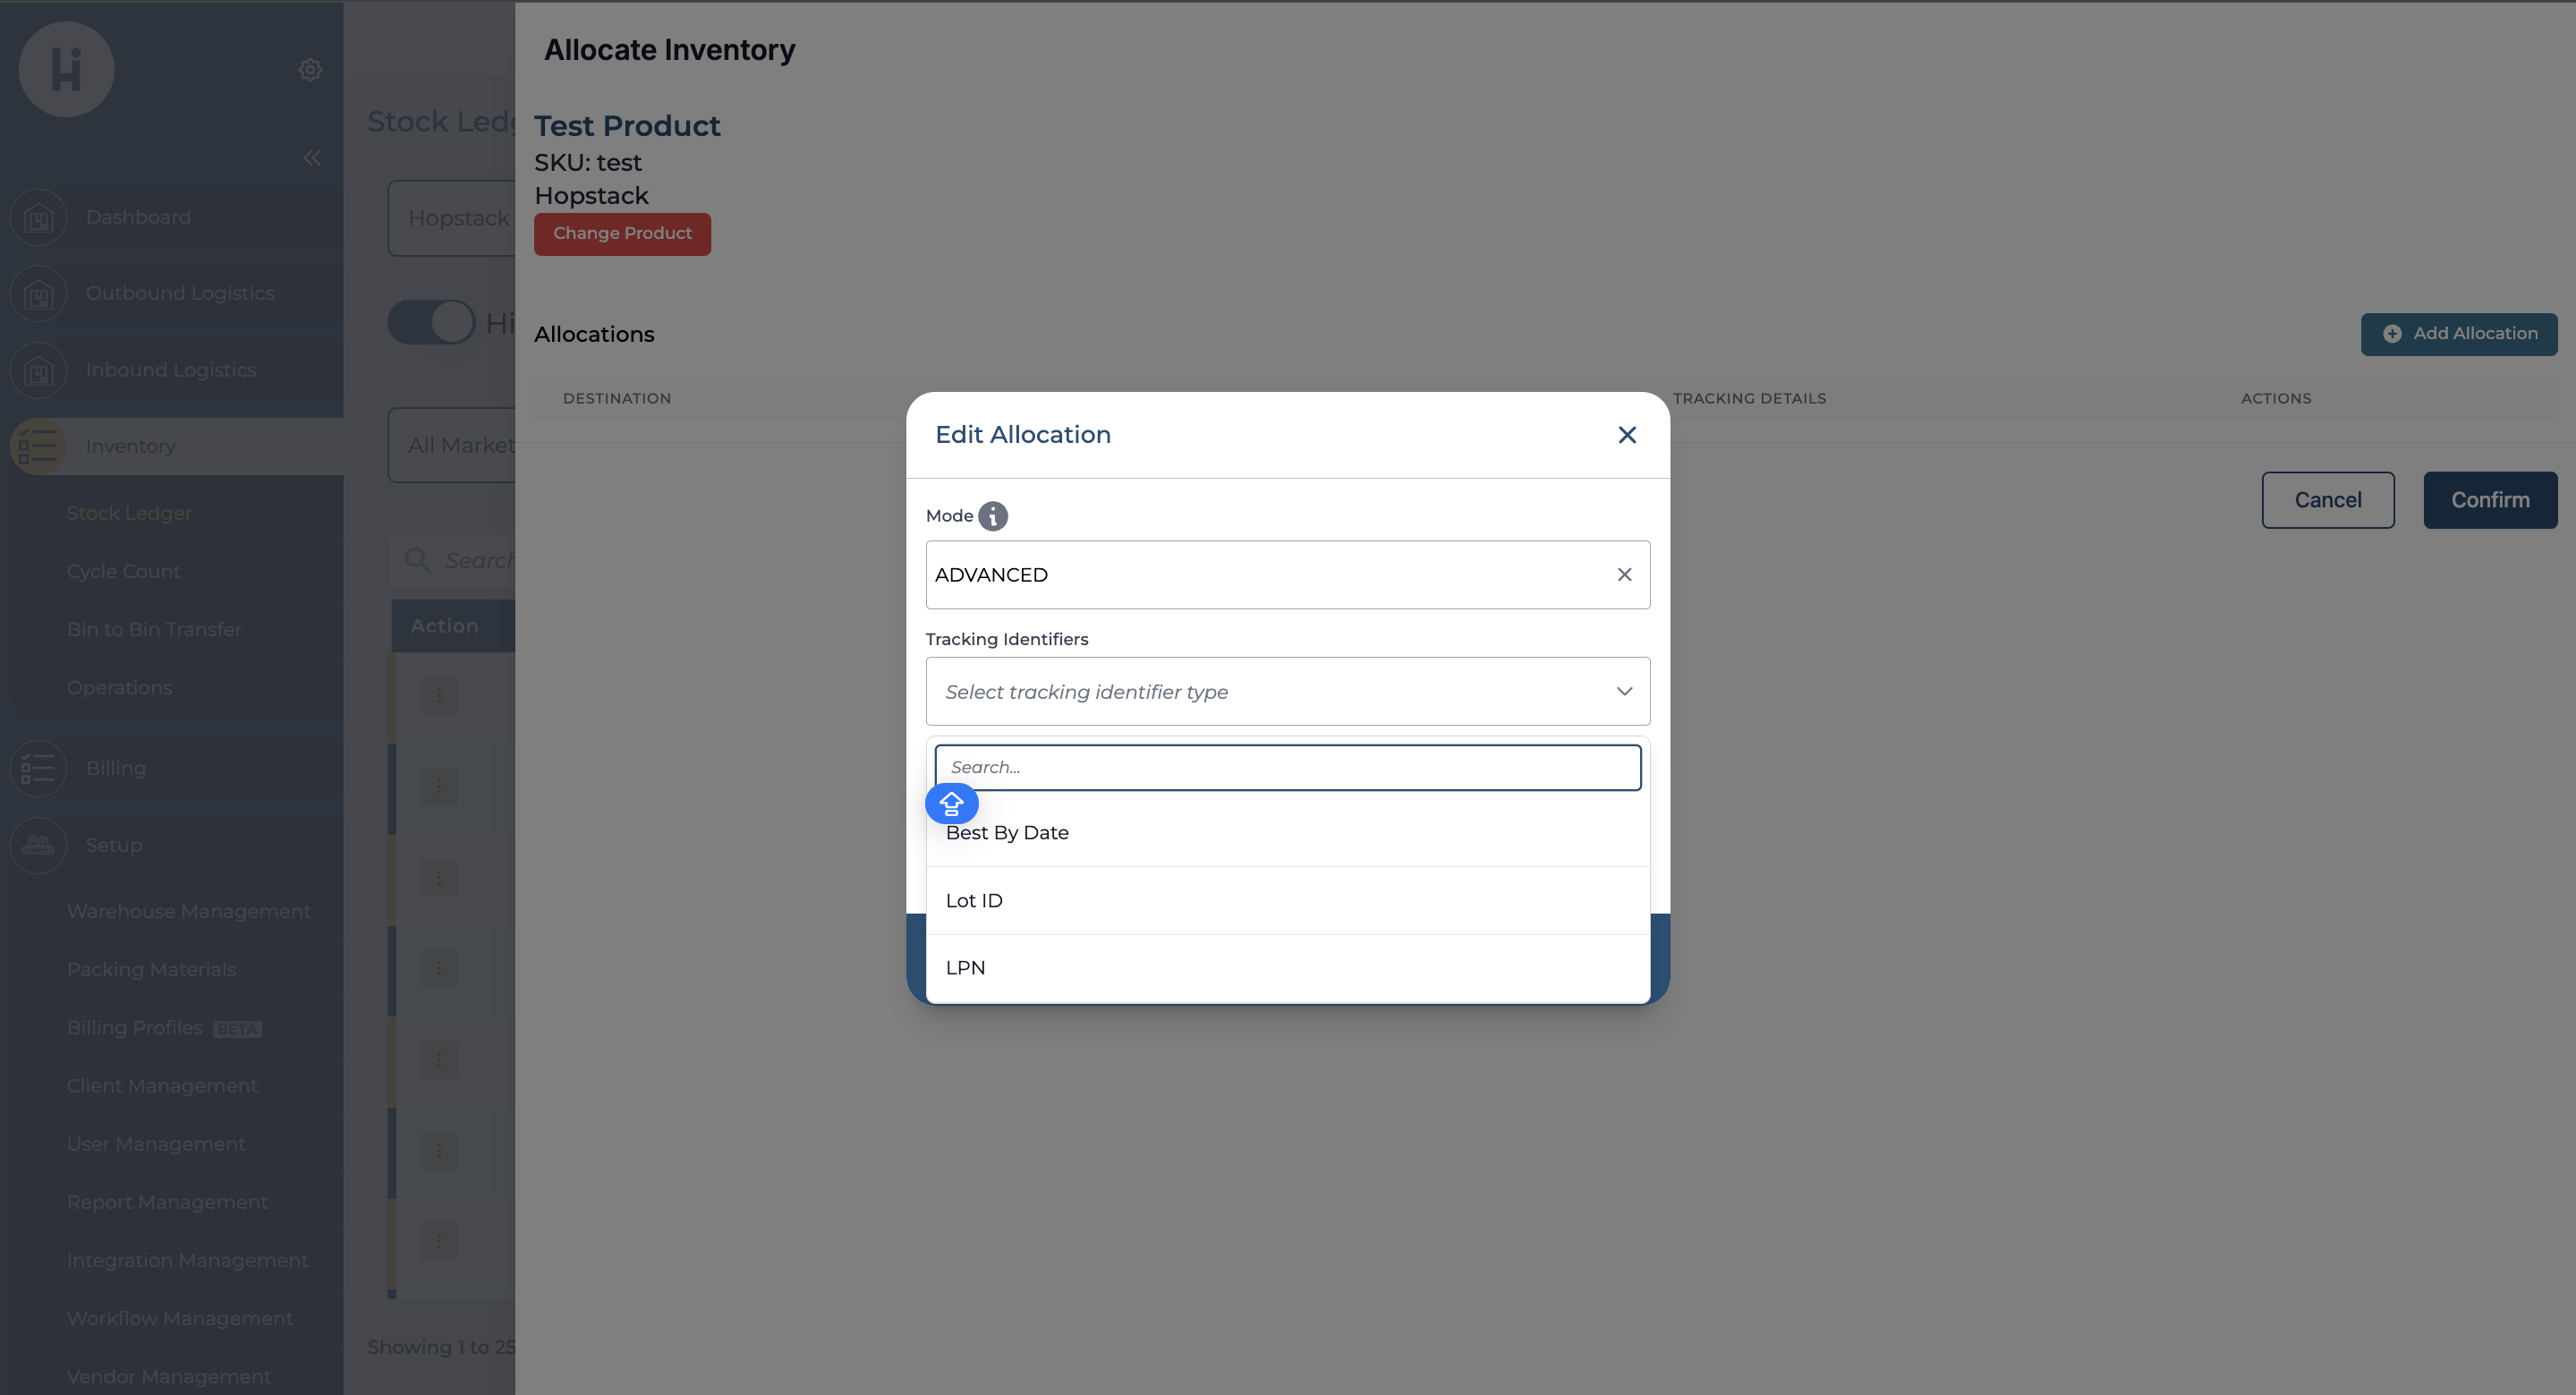Clear the ADVANCED mode selection
Viewport: 2576px width, 1395px height.
pyautogui.click(x=1624, y=575)
